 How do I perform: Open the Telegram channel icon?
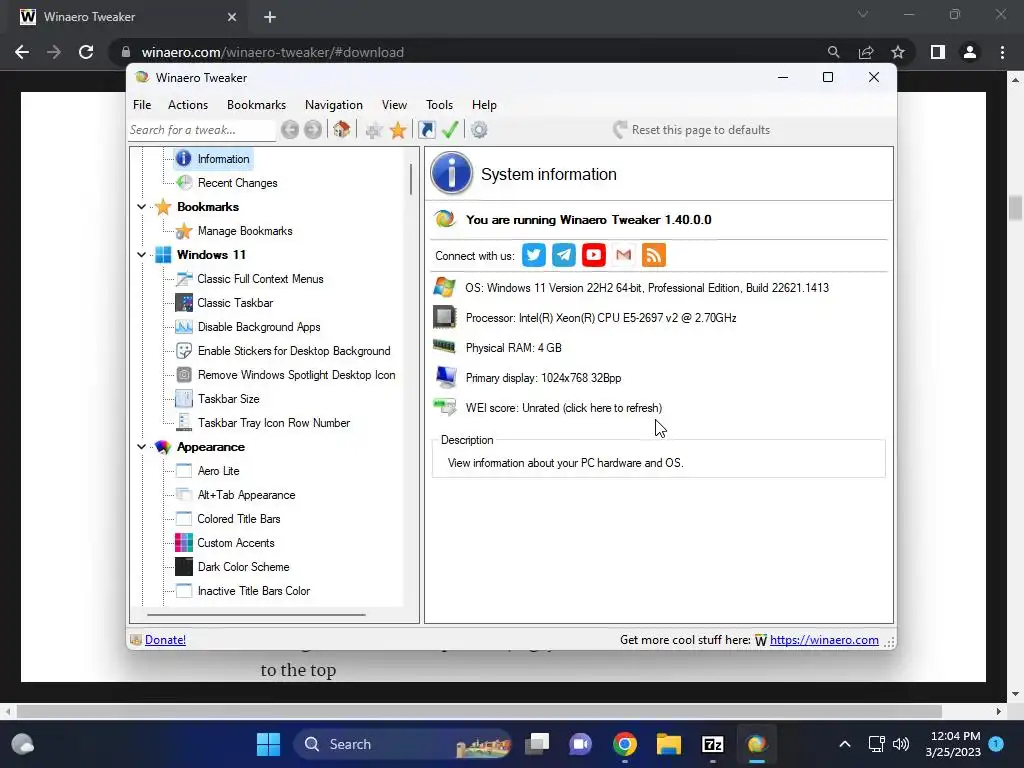click(564, 255)
